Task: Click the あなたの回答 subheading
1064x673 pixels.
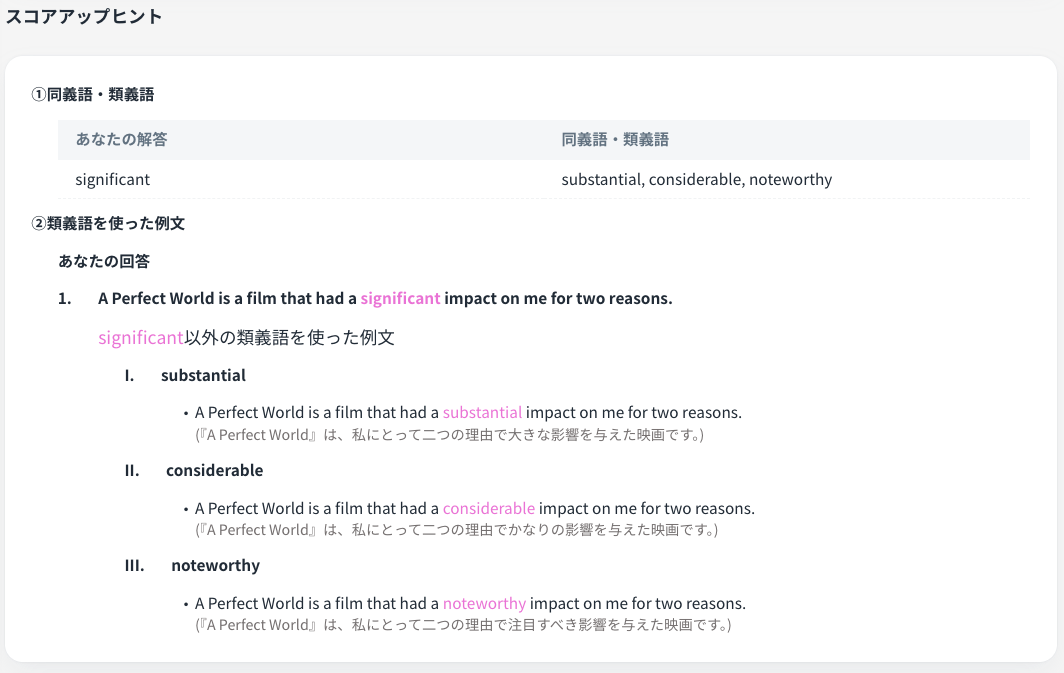Action: pyautogui.click(x=104, y=261)
